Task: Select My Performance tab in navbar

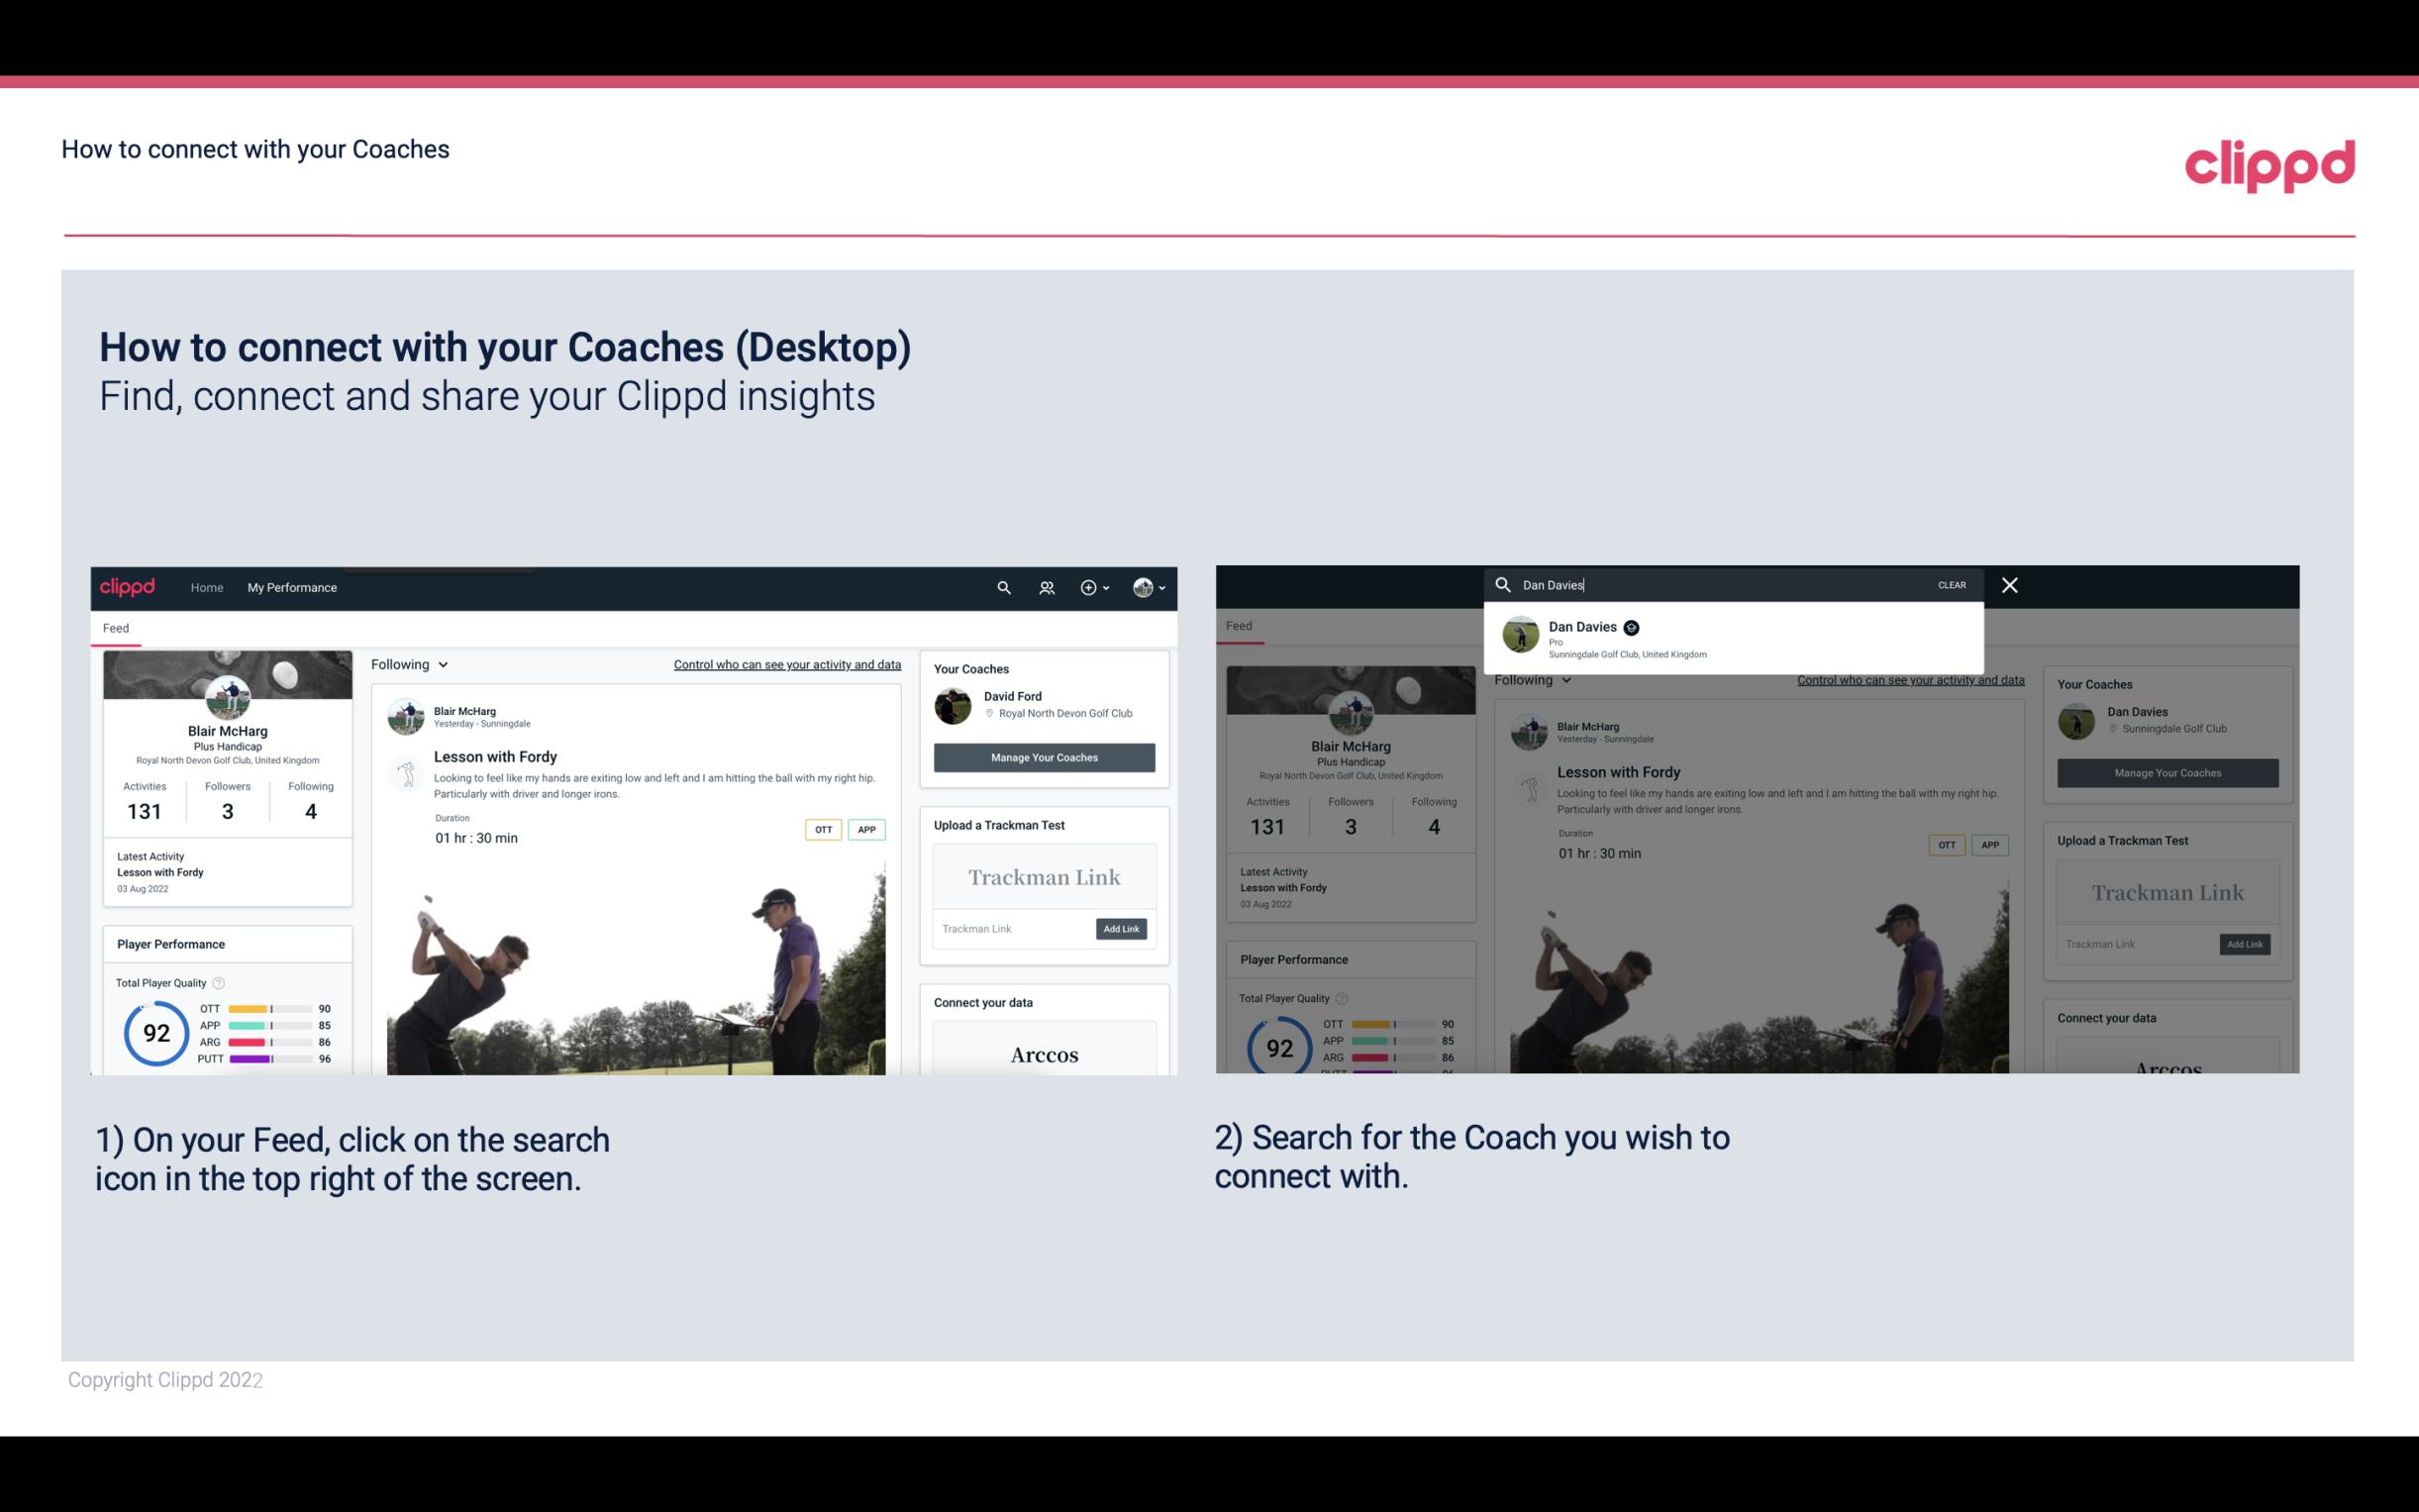Action: tap(292, 585)
